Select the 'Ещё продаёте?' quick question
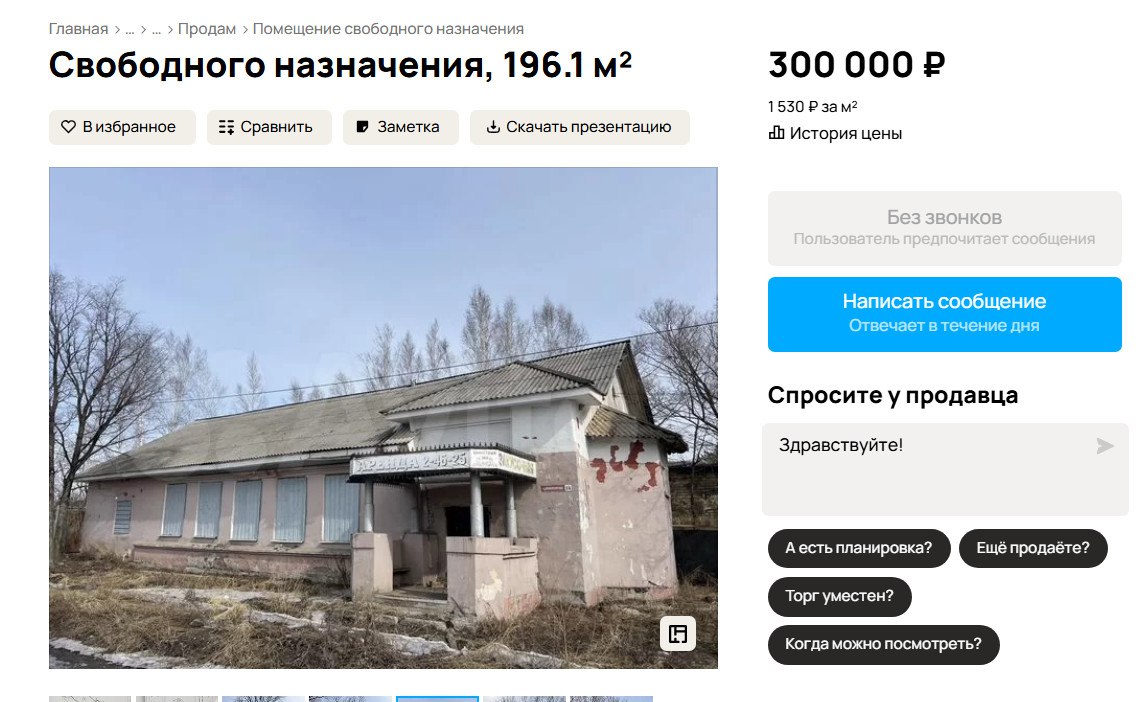Screen dimensions: 1139x702 pos(1033,548)
